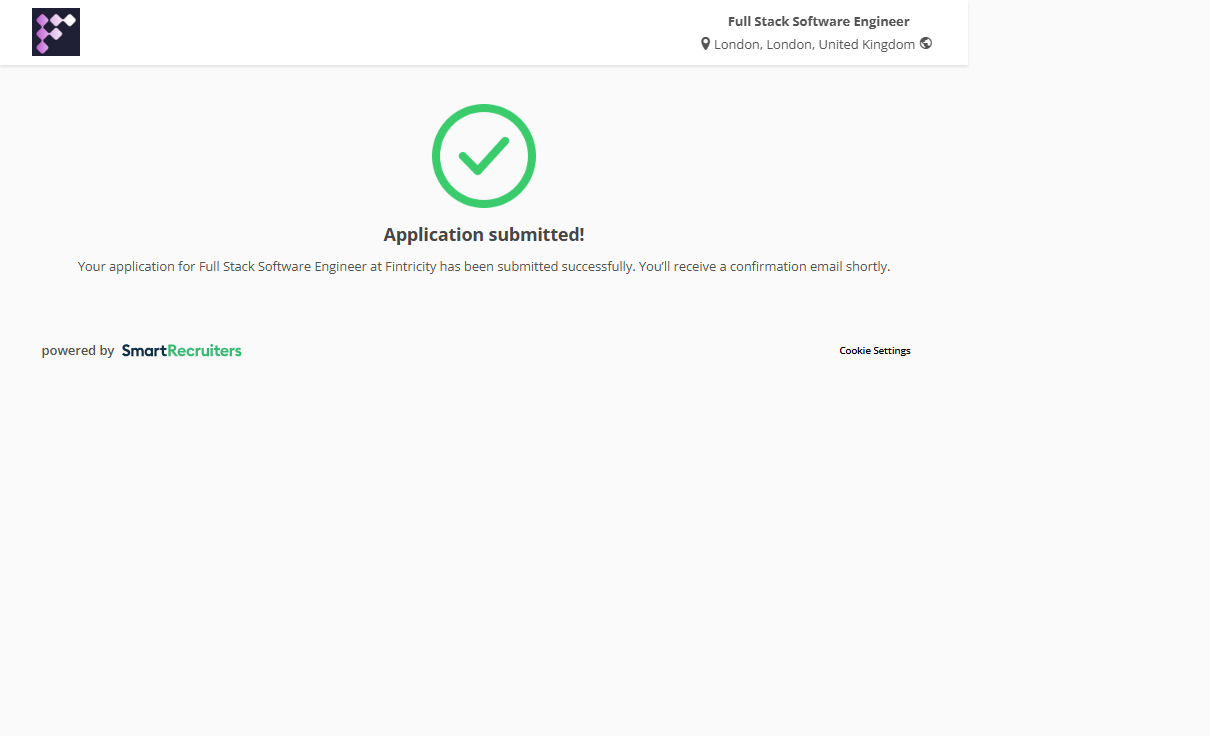Click "United Kingdom" in the header location

click(866, 45)
